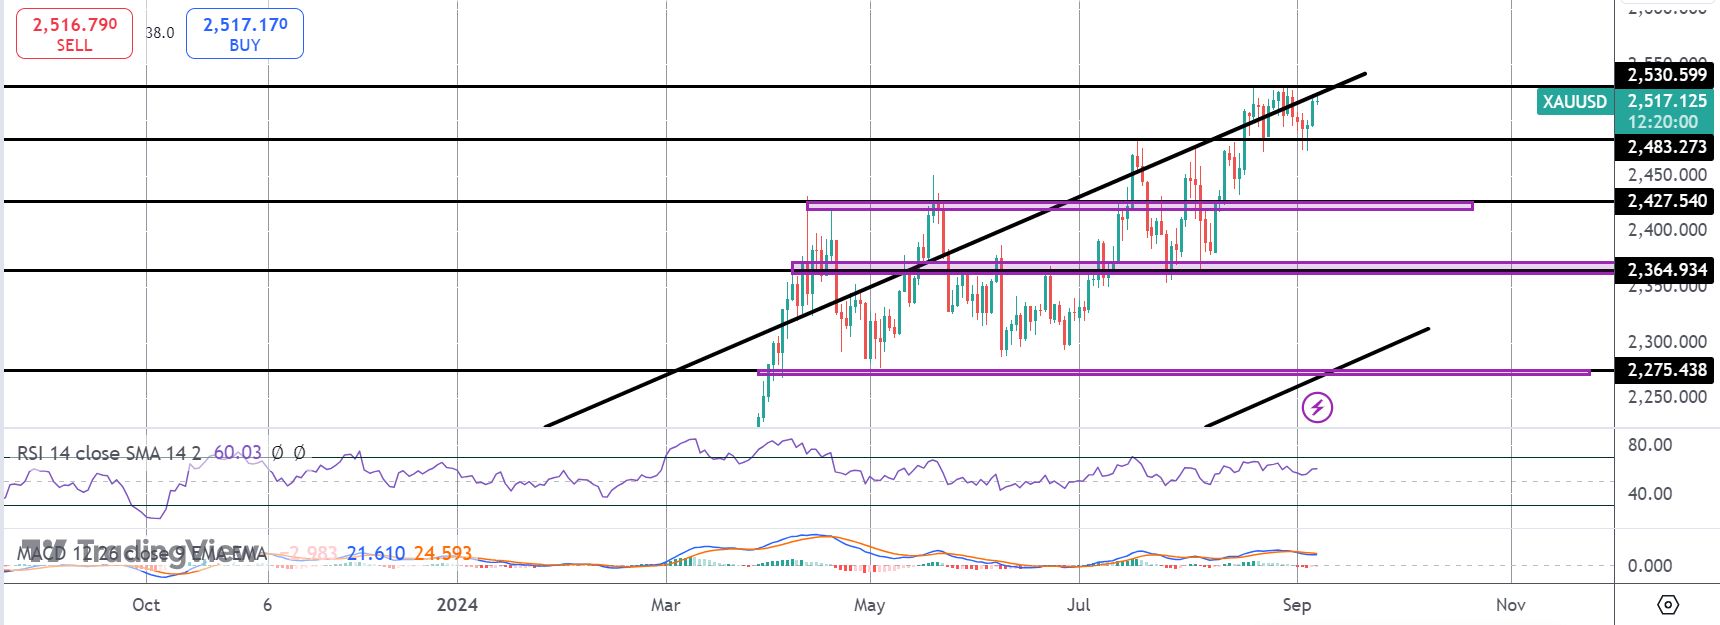Viewport: 1720px width, 625px height.
Task: Click the 12:20:00 countdown label
Action: point(1663,122)
